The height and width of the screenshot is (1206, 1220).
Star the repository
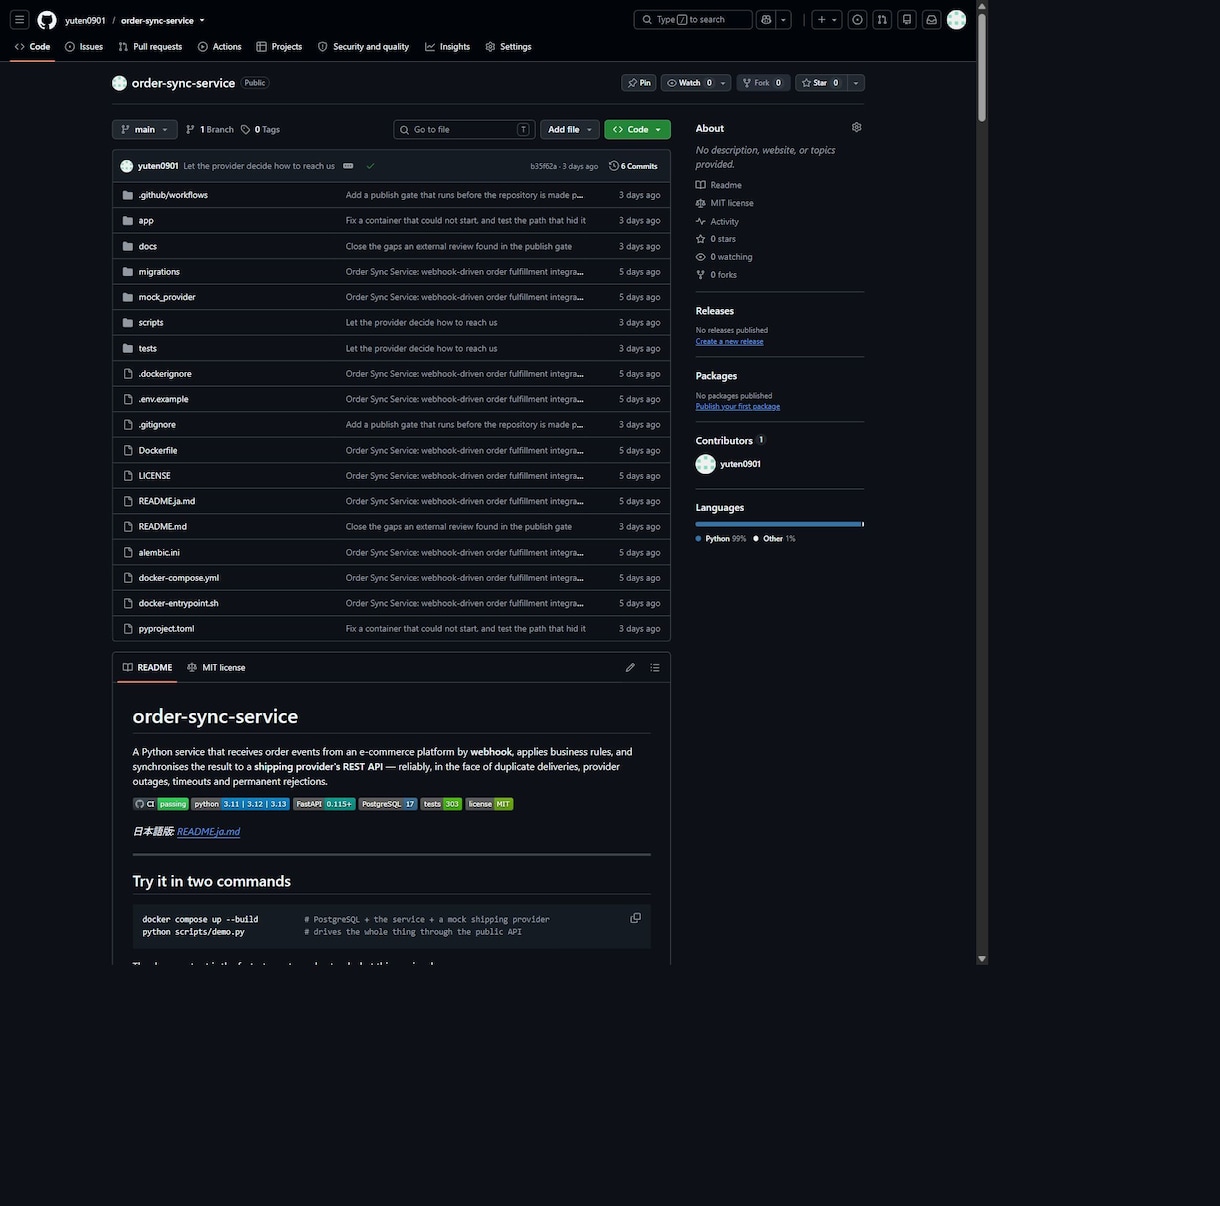820,83
